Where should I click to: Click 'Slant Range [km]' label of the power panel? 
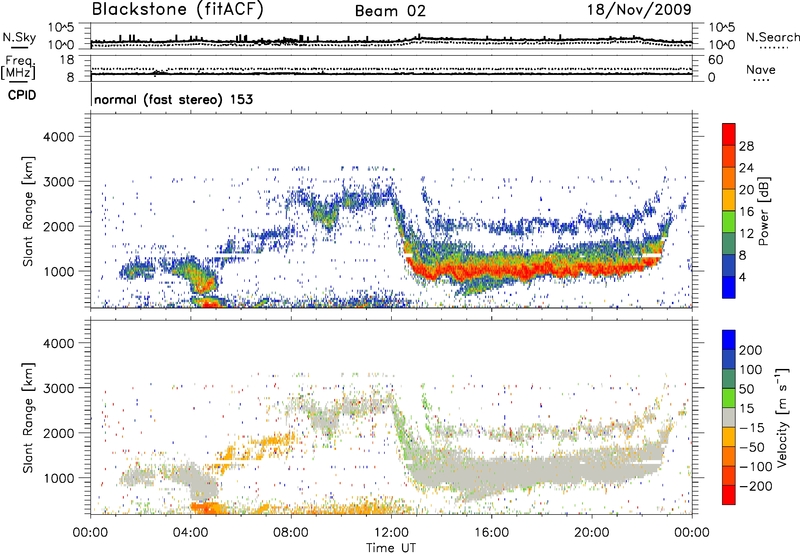28,211
